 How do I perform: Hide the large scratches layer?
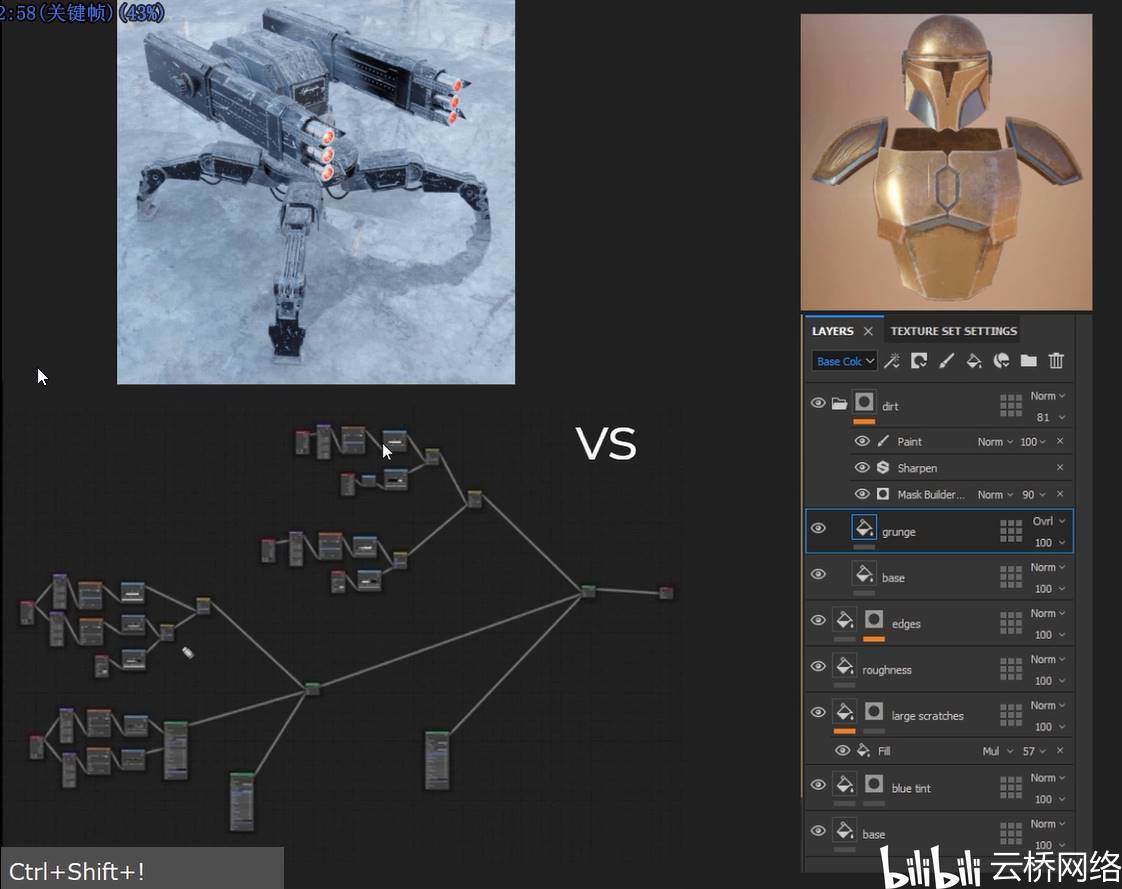point(818,712)
